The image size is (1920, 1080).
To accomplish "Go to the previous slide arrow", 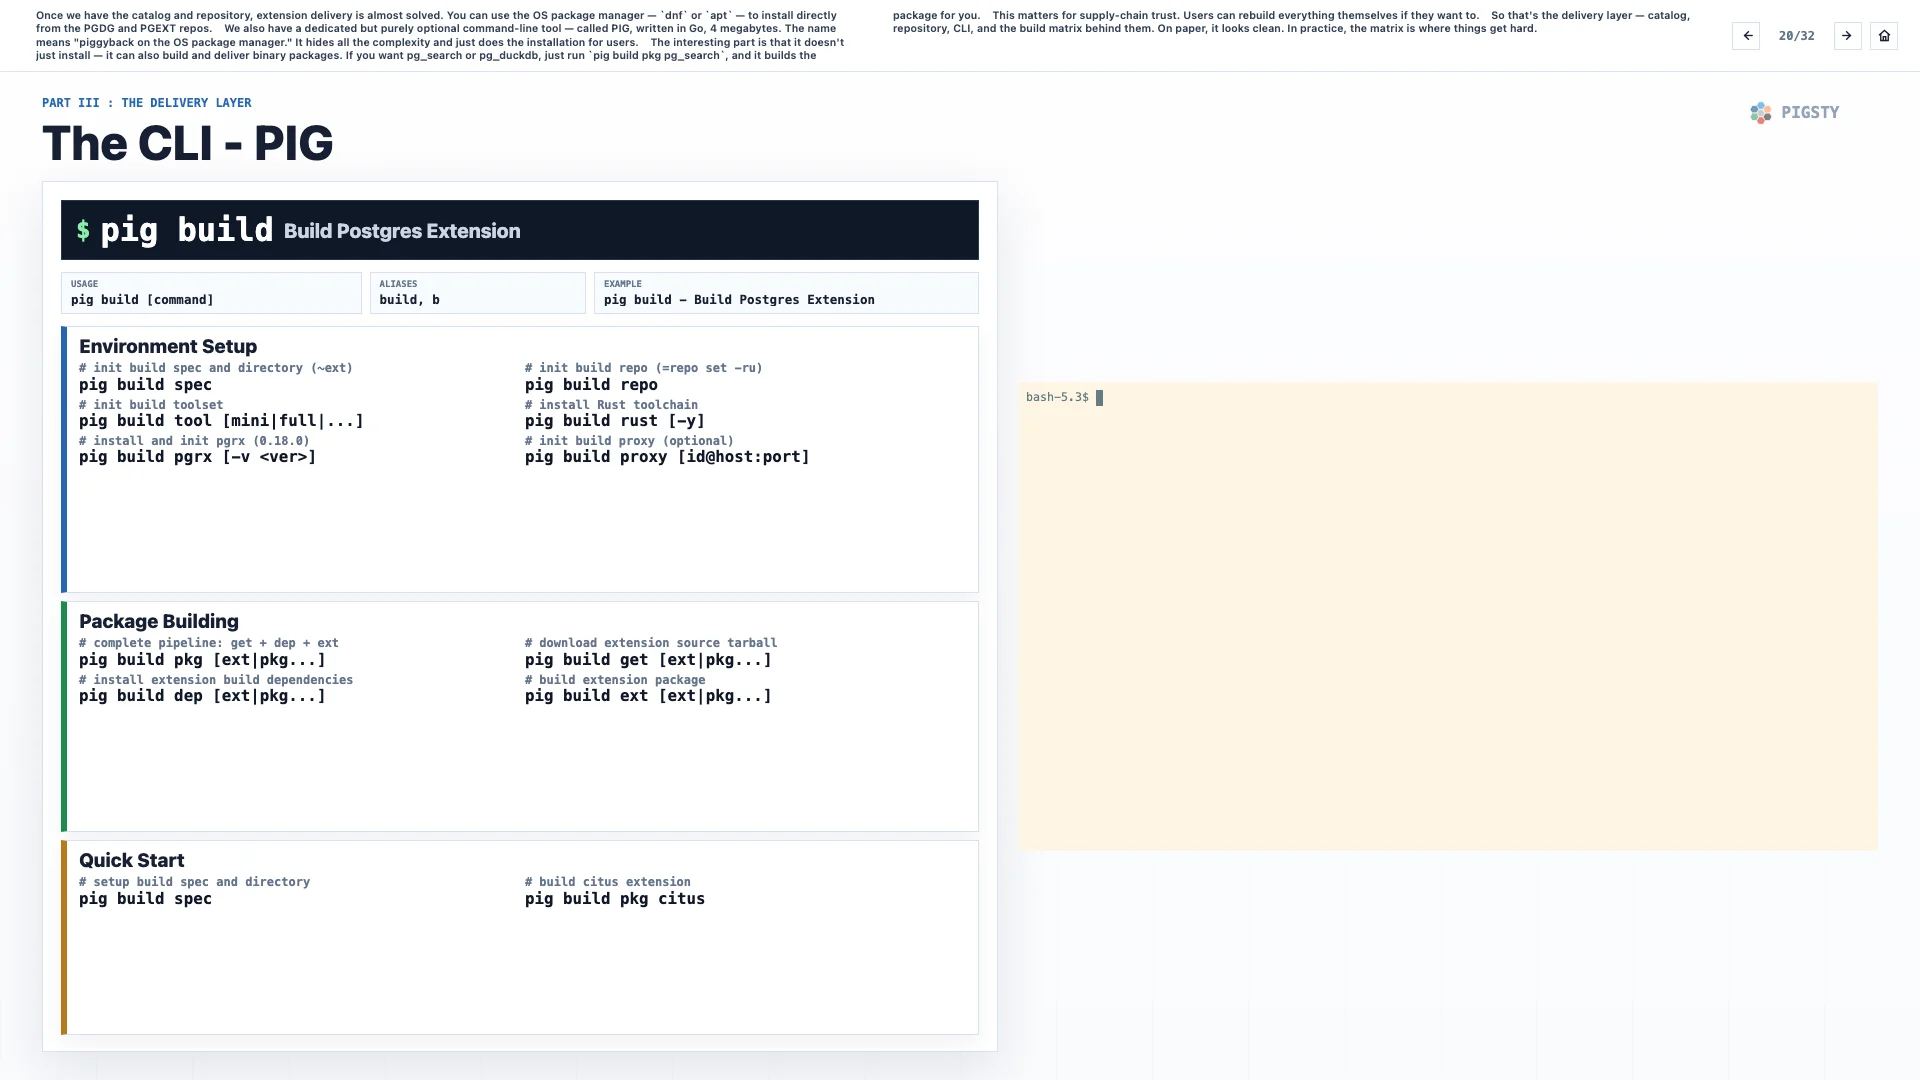I will click(x=1746, y=36).
